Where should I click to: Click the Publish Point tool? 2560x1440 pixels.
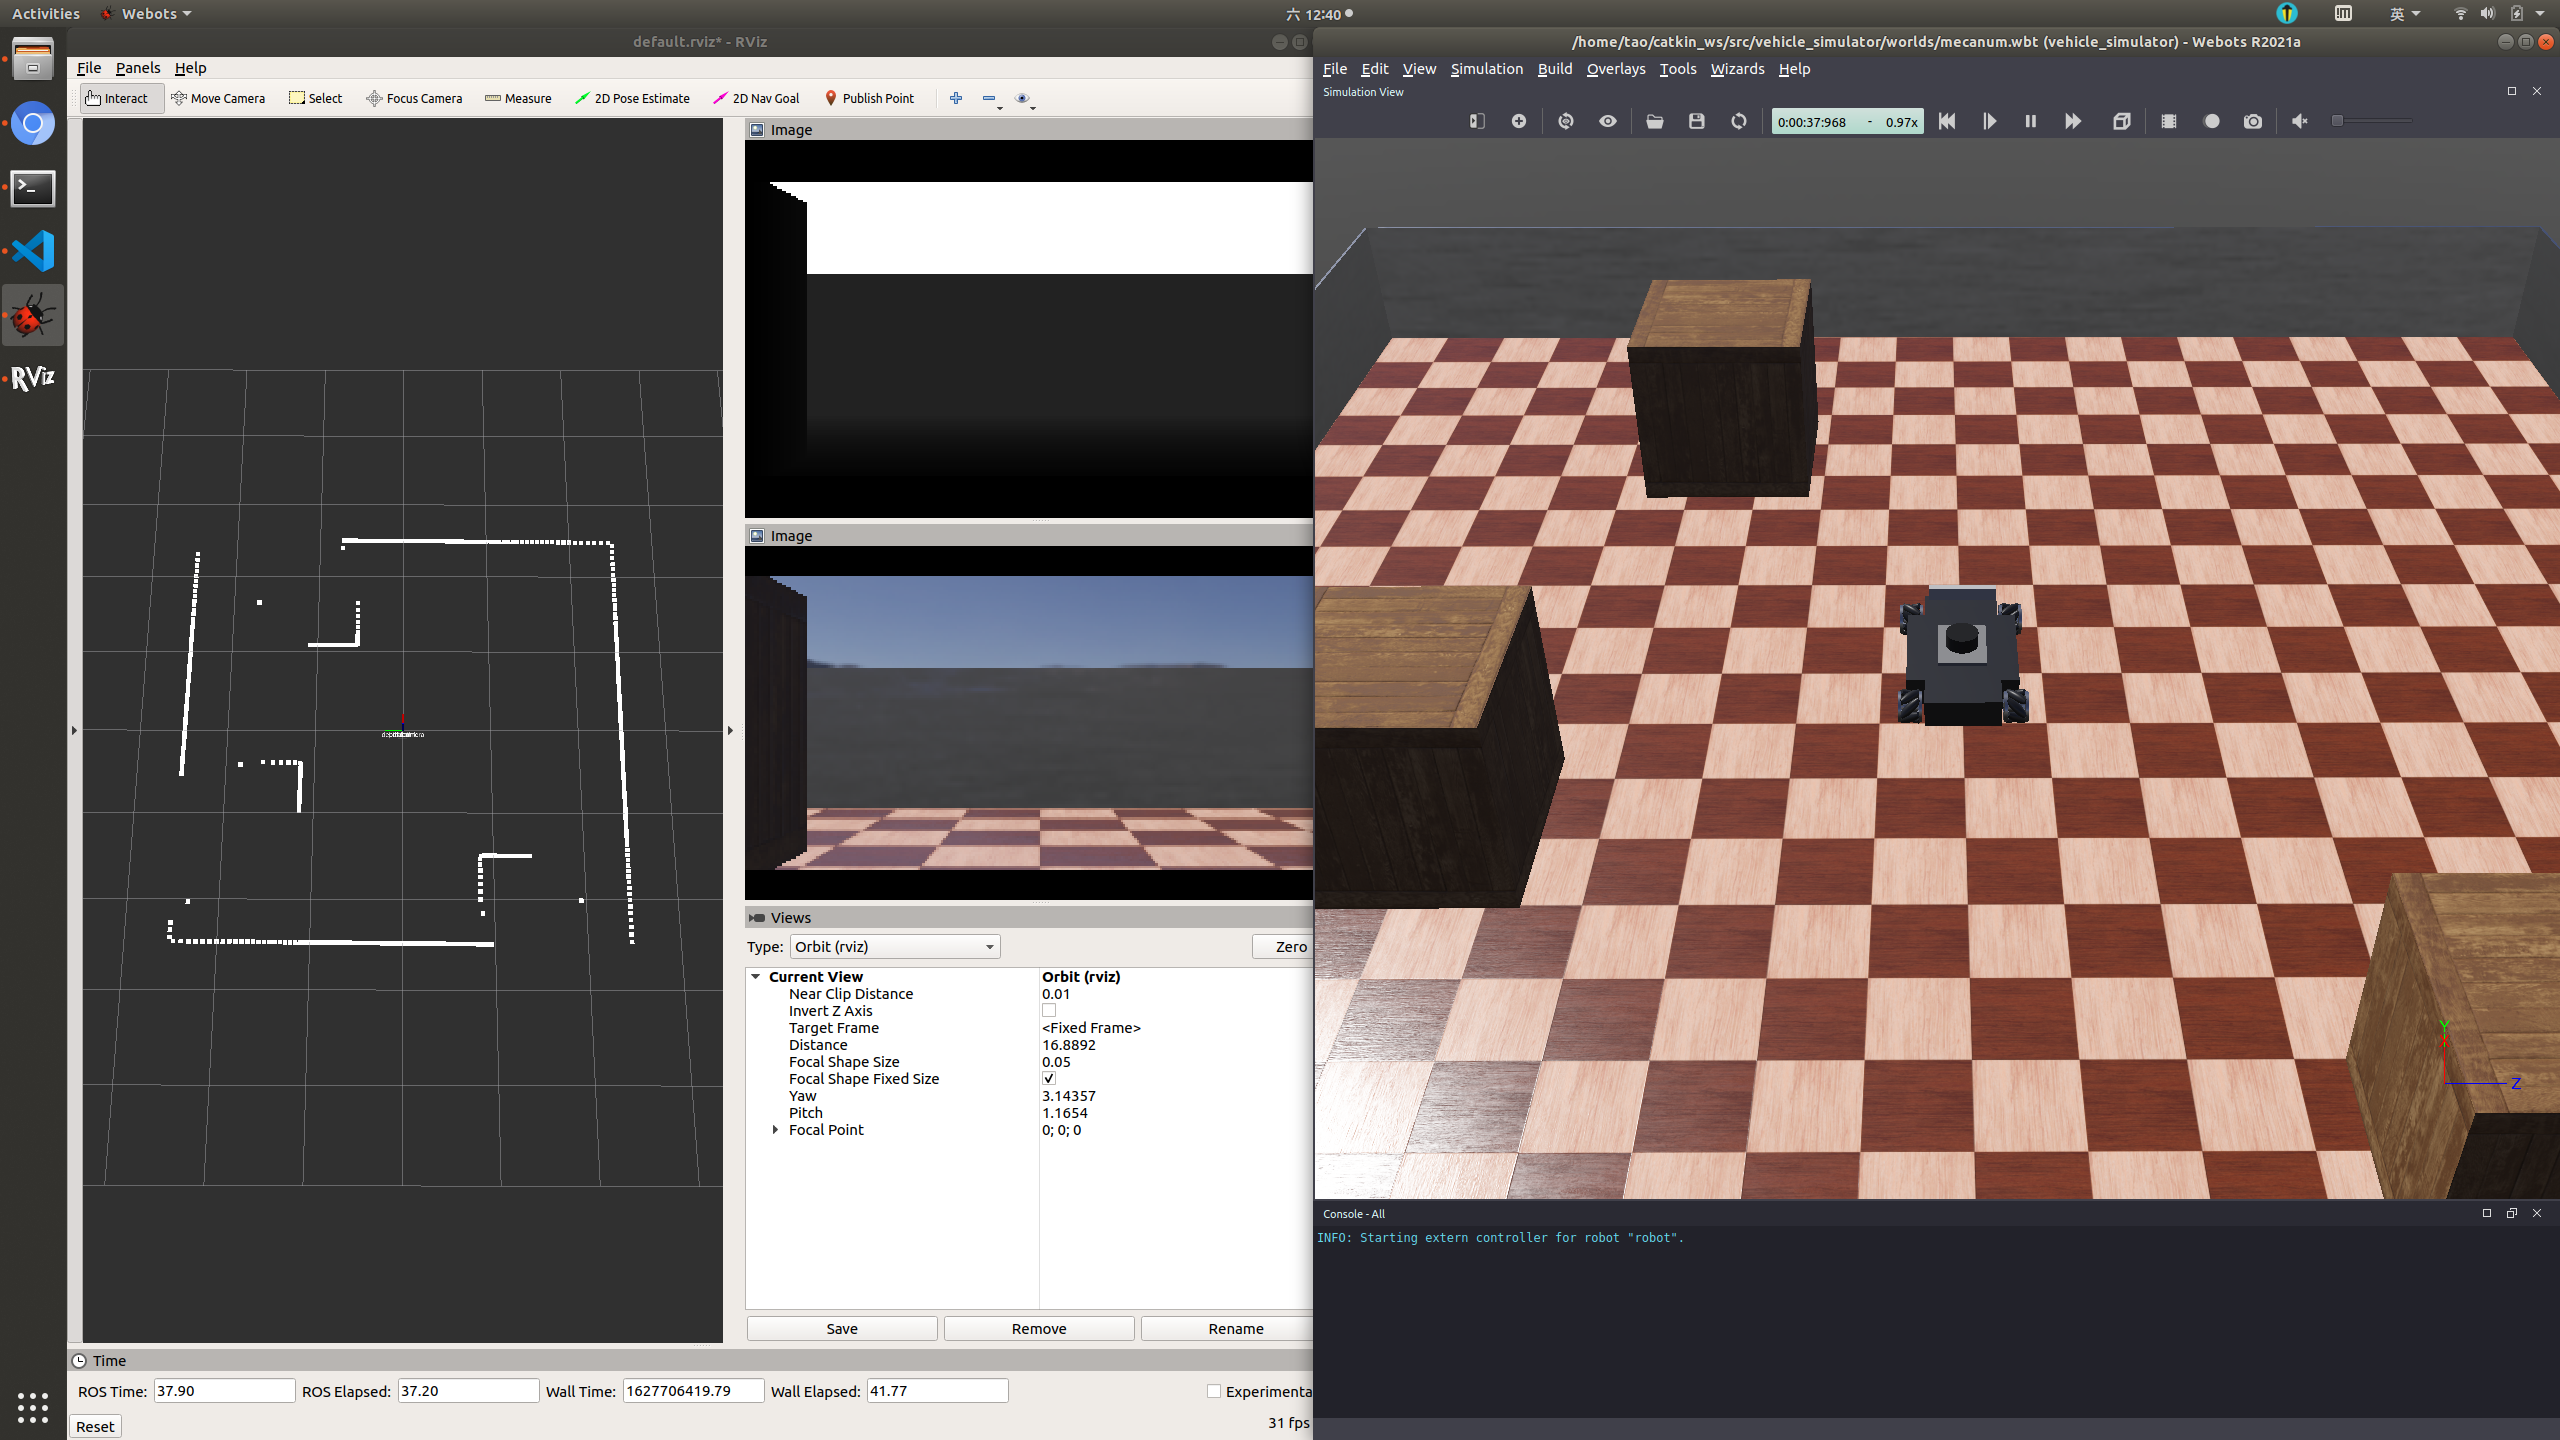coord(869,98)
